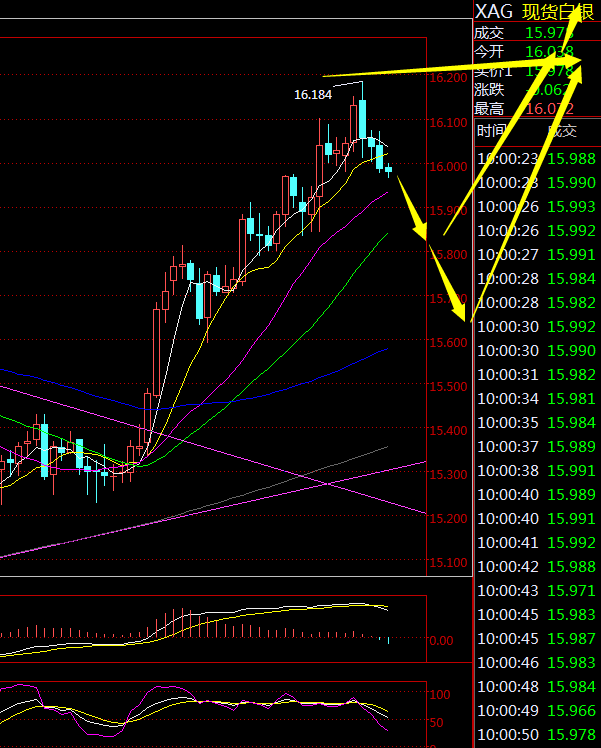Select the 10:00:42 tick at 15.988
Image resolution: width=601 pixels, height=748 pixels.
click(x=537, y=567)
